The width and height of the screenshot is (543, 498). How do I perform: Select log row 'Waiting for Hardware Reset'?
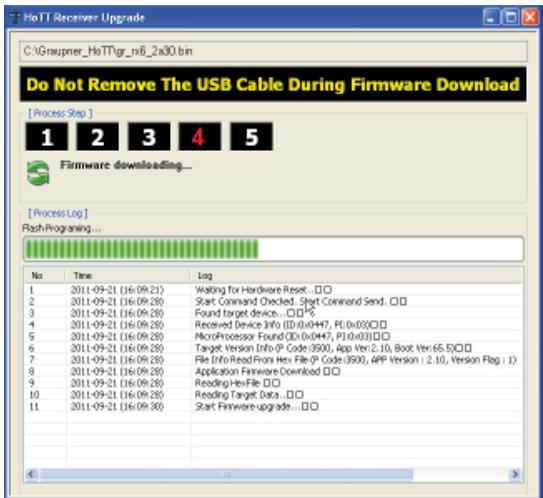(274, 290)
